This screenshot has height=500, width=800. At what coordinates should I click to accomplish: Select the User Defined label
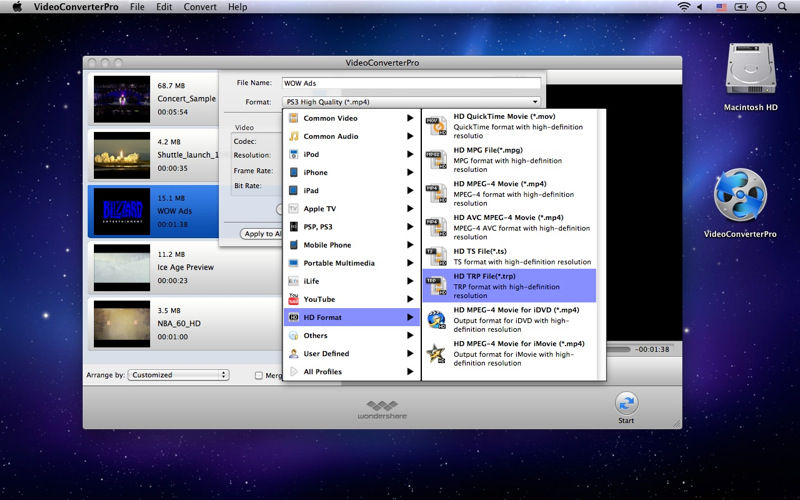[x=326, y=354]
